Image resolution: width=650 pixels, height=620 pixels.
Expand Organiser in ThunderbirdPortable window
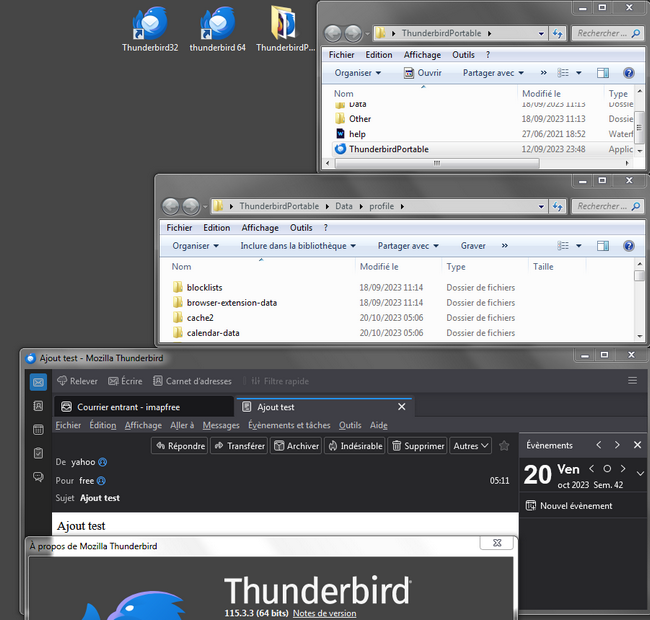pyautogui.click(x=358, y=73)
